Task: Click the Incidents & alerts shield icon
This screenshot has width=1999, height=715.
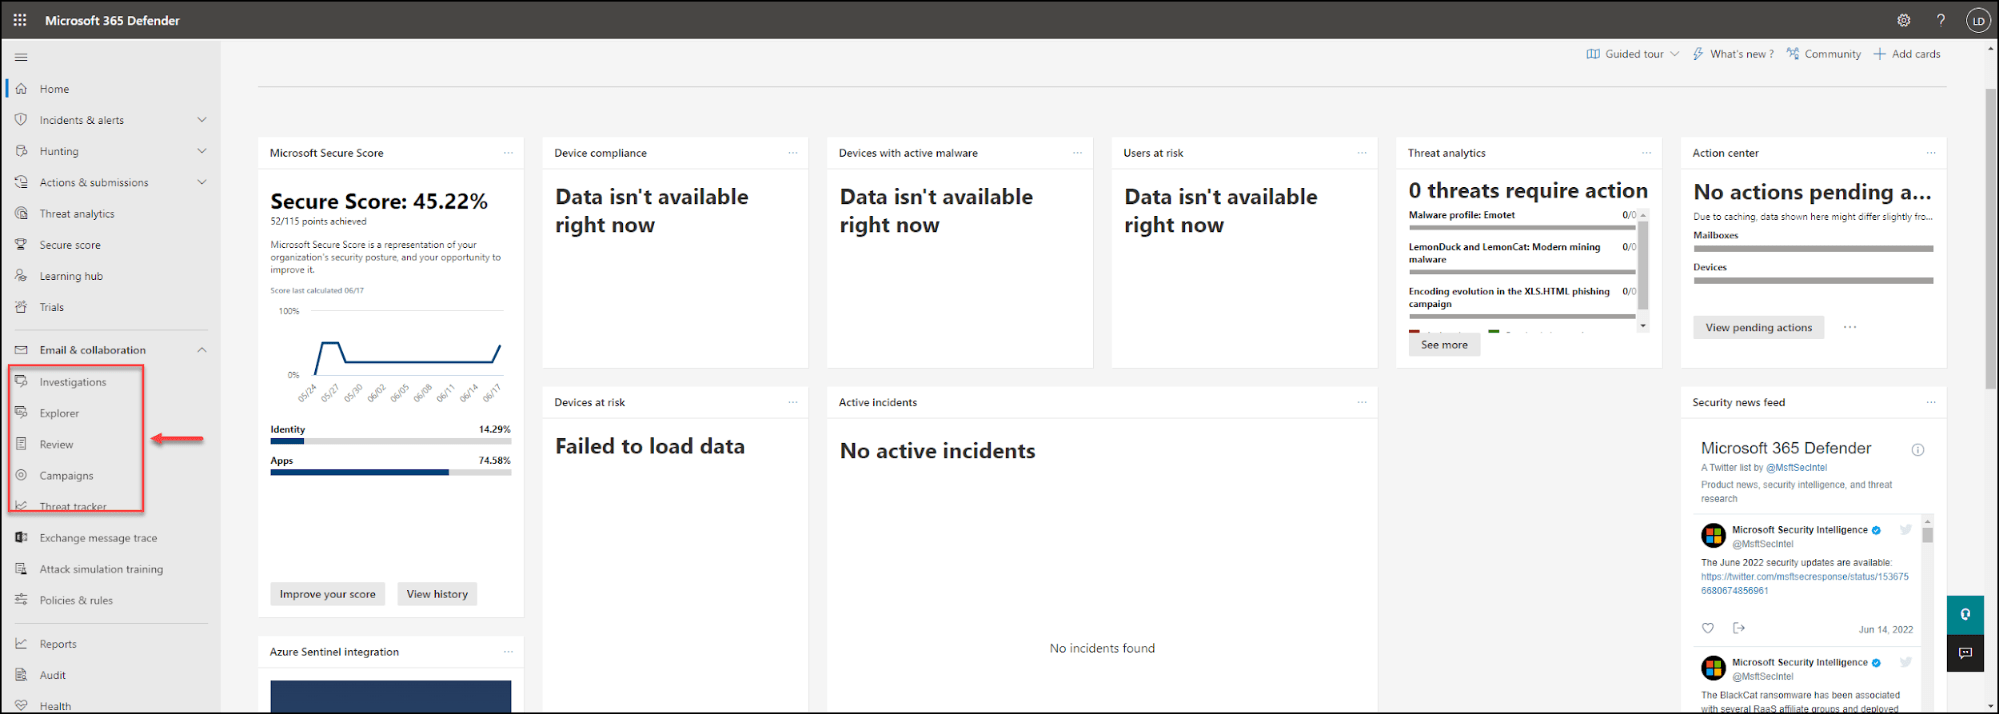Action: [21, 120]
